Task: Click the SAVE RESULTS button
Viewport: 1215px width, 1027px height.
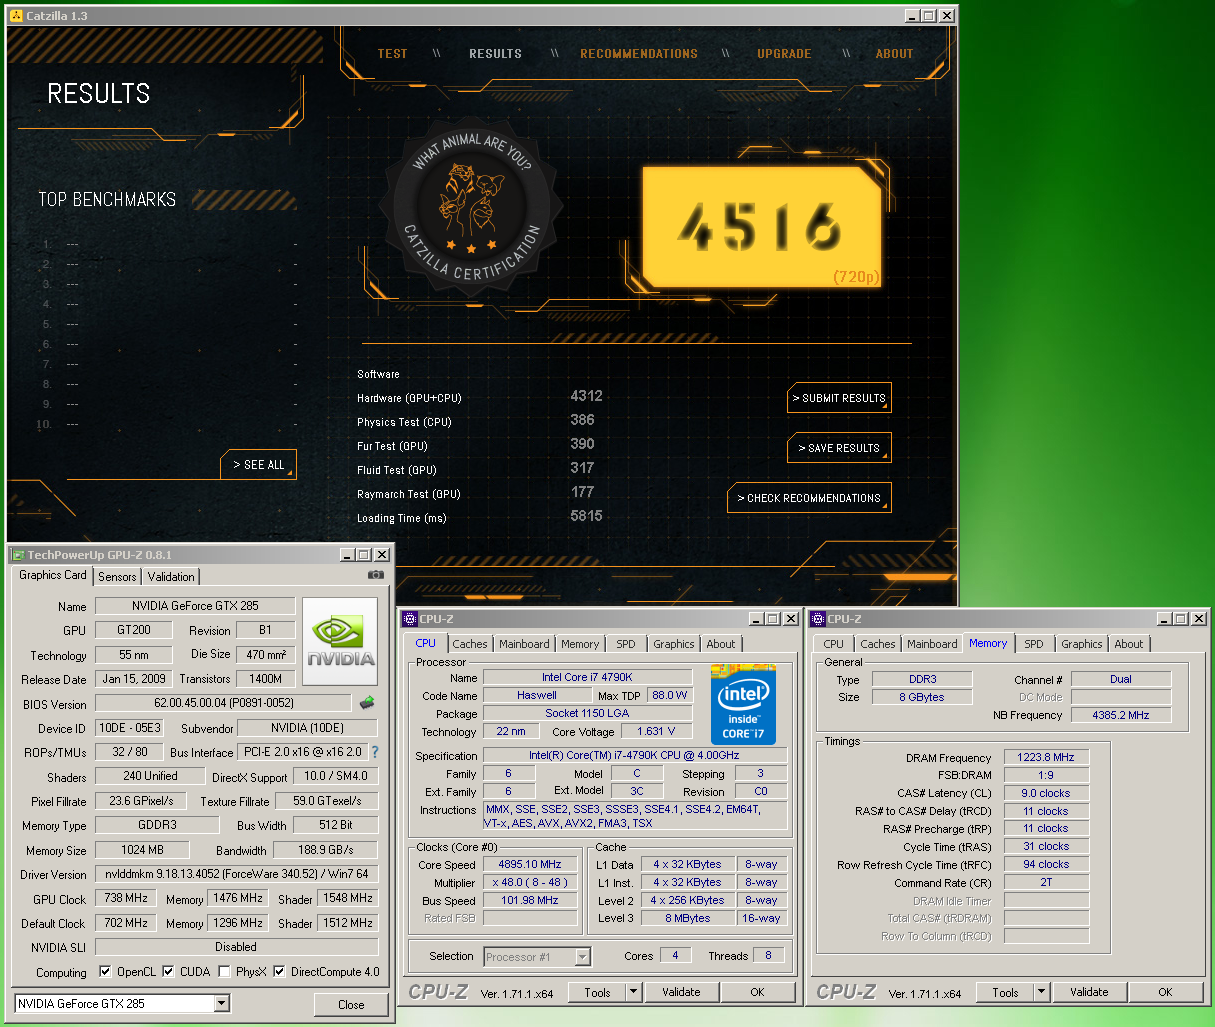Action: 839,448
